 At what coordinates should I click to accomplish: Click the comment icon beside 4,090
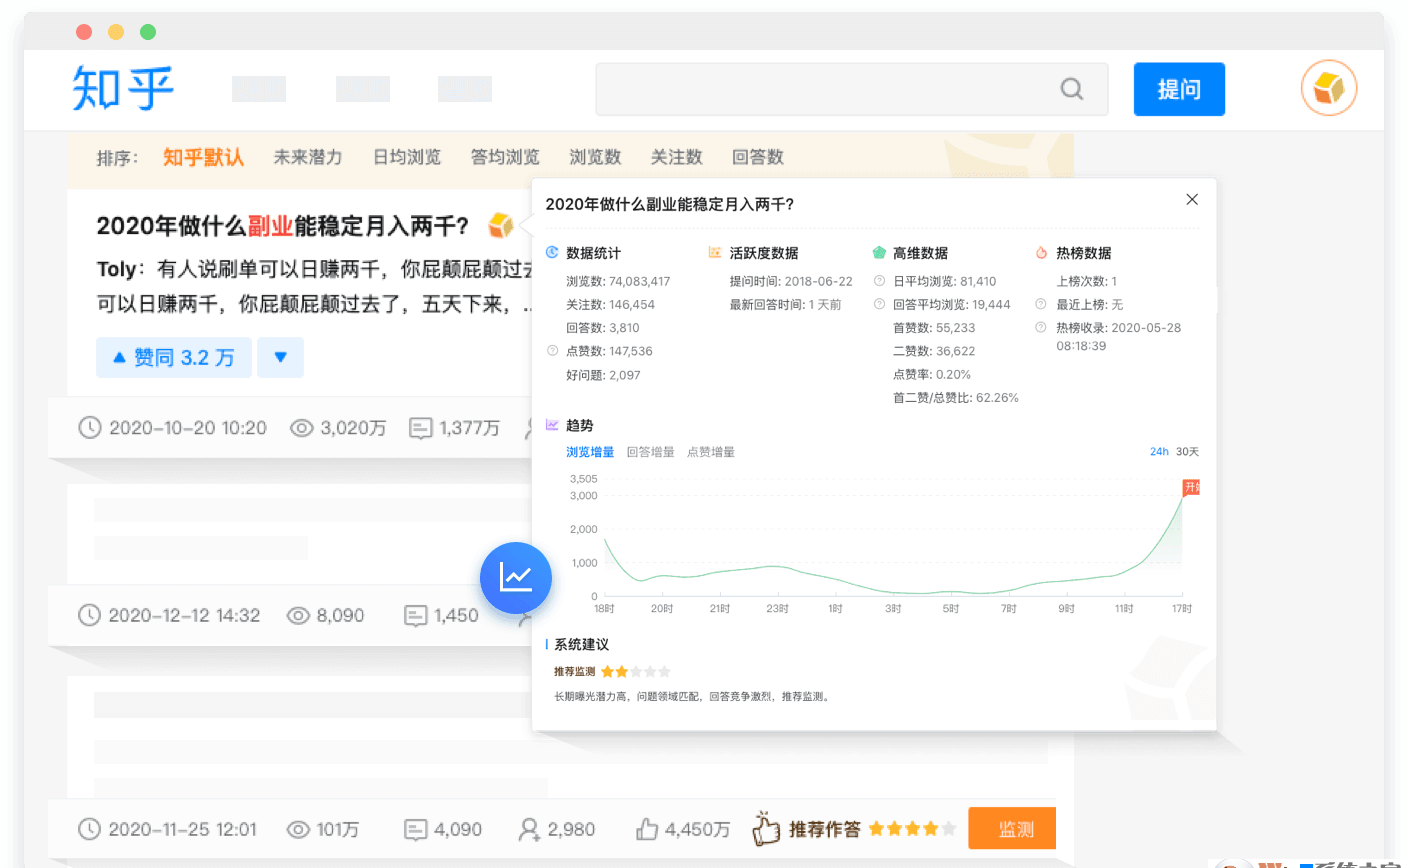point(416,829)
